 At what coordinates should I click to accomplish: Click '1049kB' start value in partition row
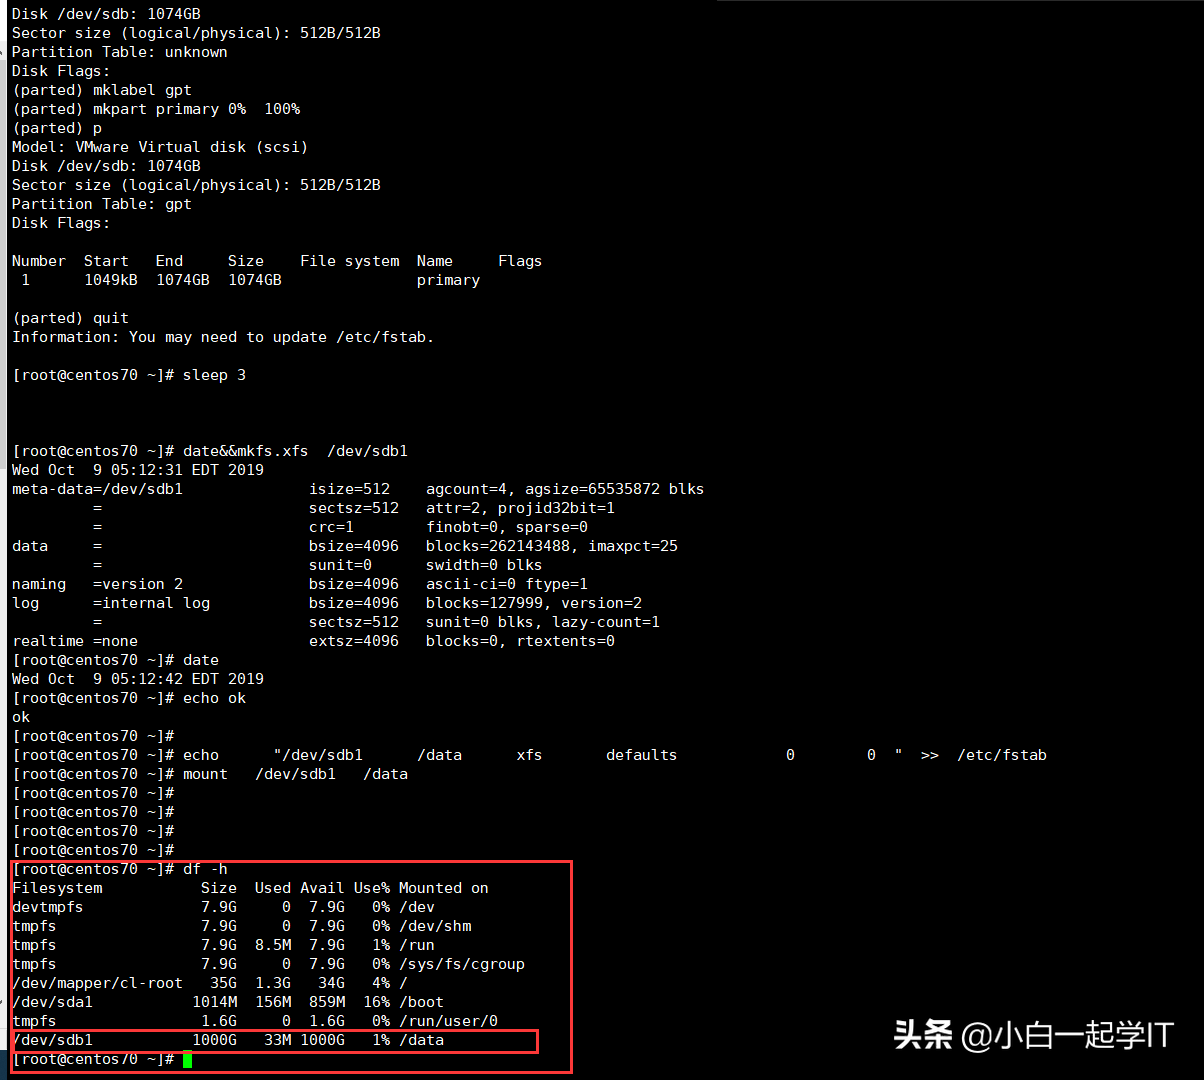[x=111, y=280]
